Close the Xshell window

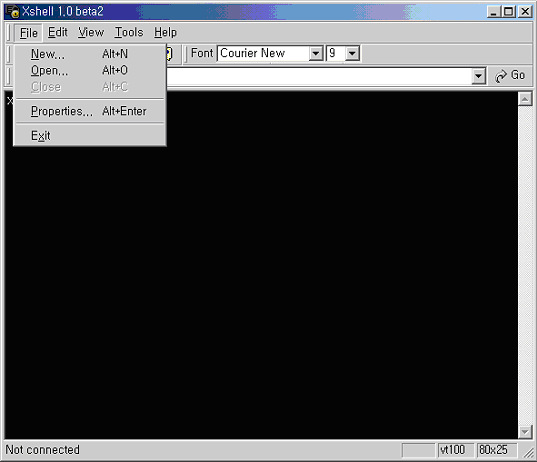pos(525,12)
